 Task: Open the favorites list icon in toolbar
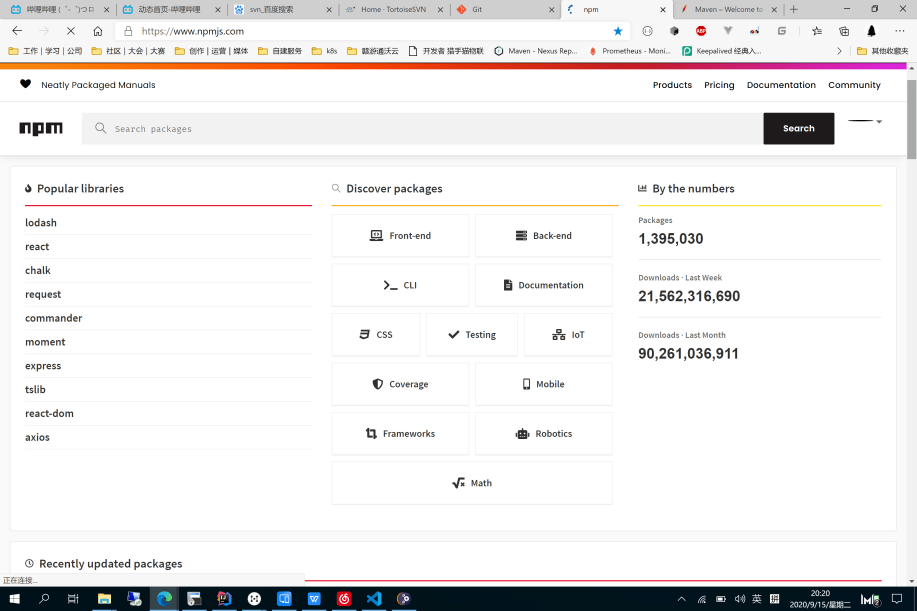[x=817, y=31]
